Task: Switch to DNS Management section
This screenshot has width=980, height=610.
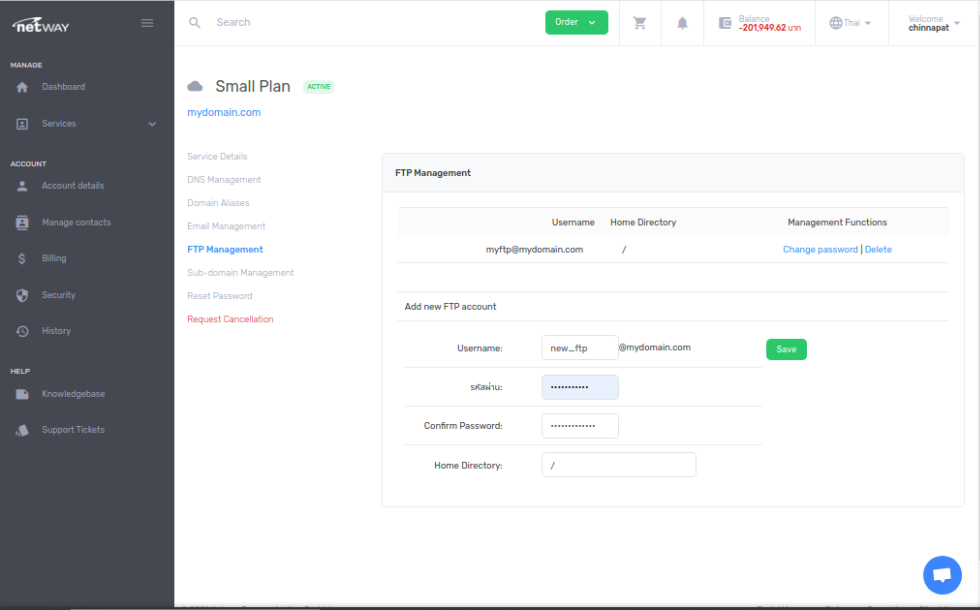Action: (224, 180)
